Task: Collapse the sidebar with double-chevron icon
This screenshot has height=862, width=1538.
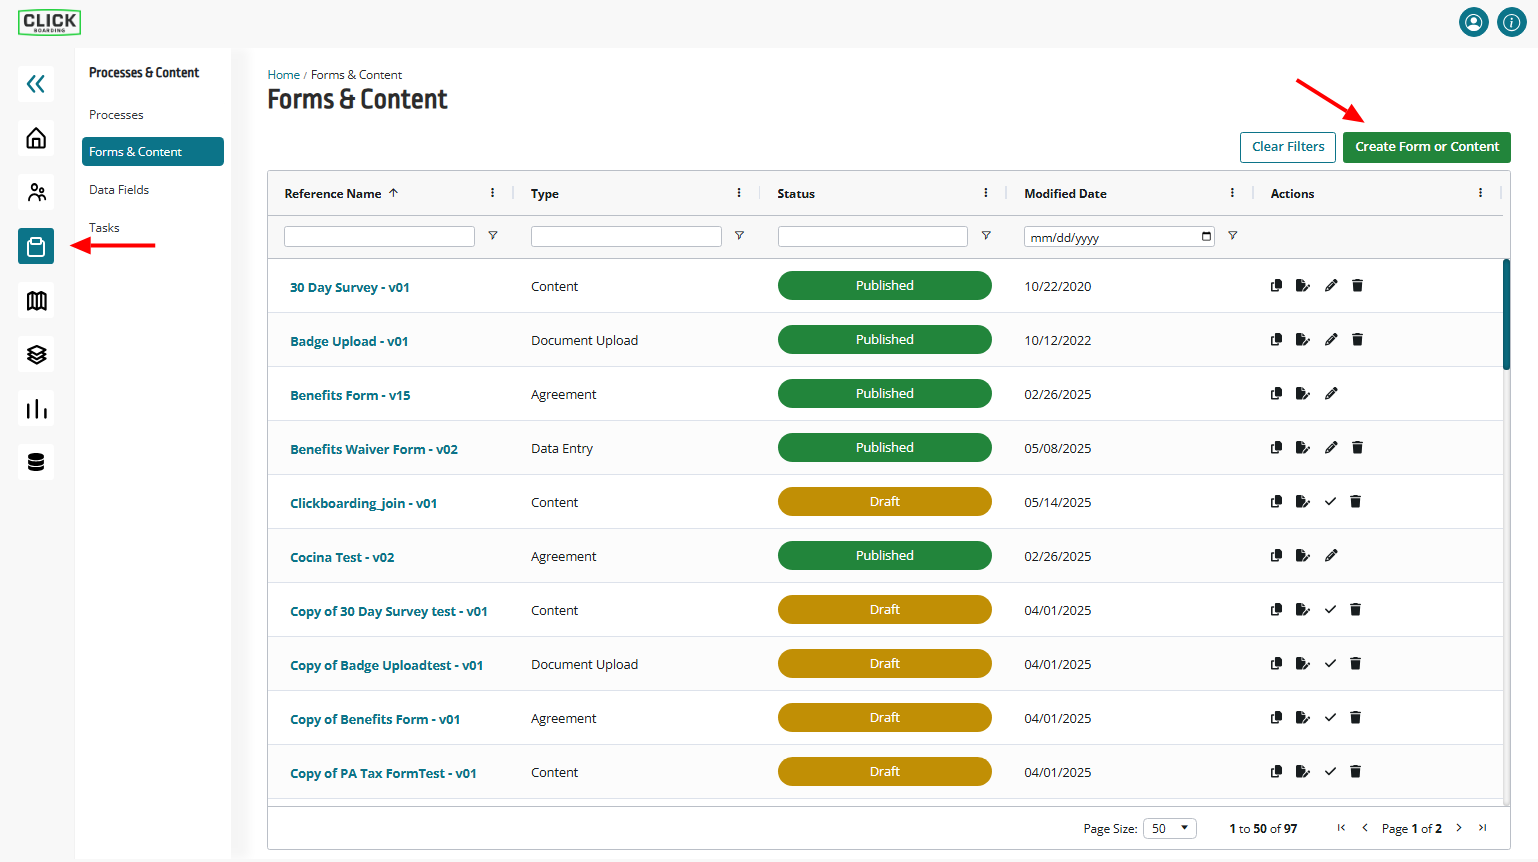Action: [36, 84]
